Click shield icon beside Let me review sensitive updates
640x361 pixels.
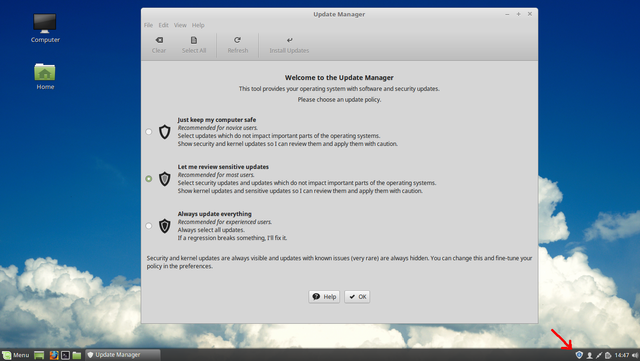click(x=164, y=179)
